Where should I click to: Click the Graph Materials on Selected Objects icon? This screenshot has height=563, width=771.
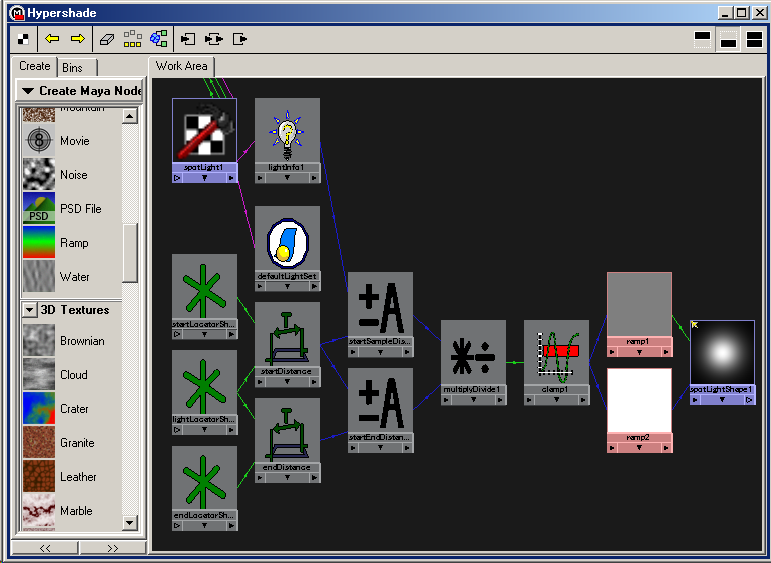coord(158,38)
